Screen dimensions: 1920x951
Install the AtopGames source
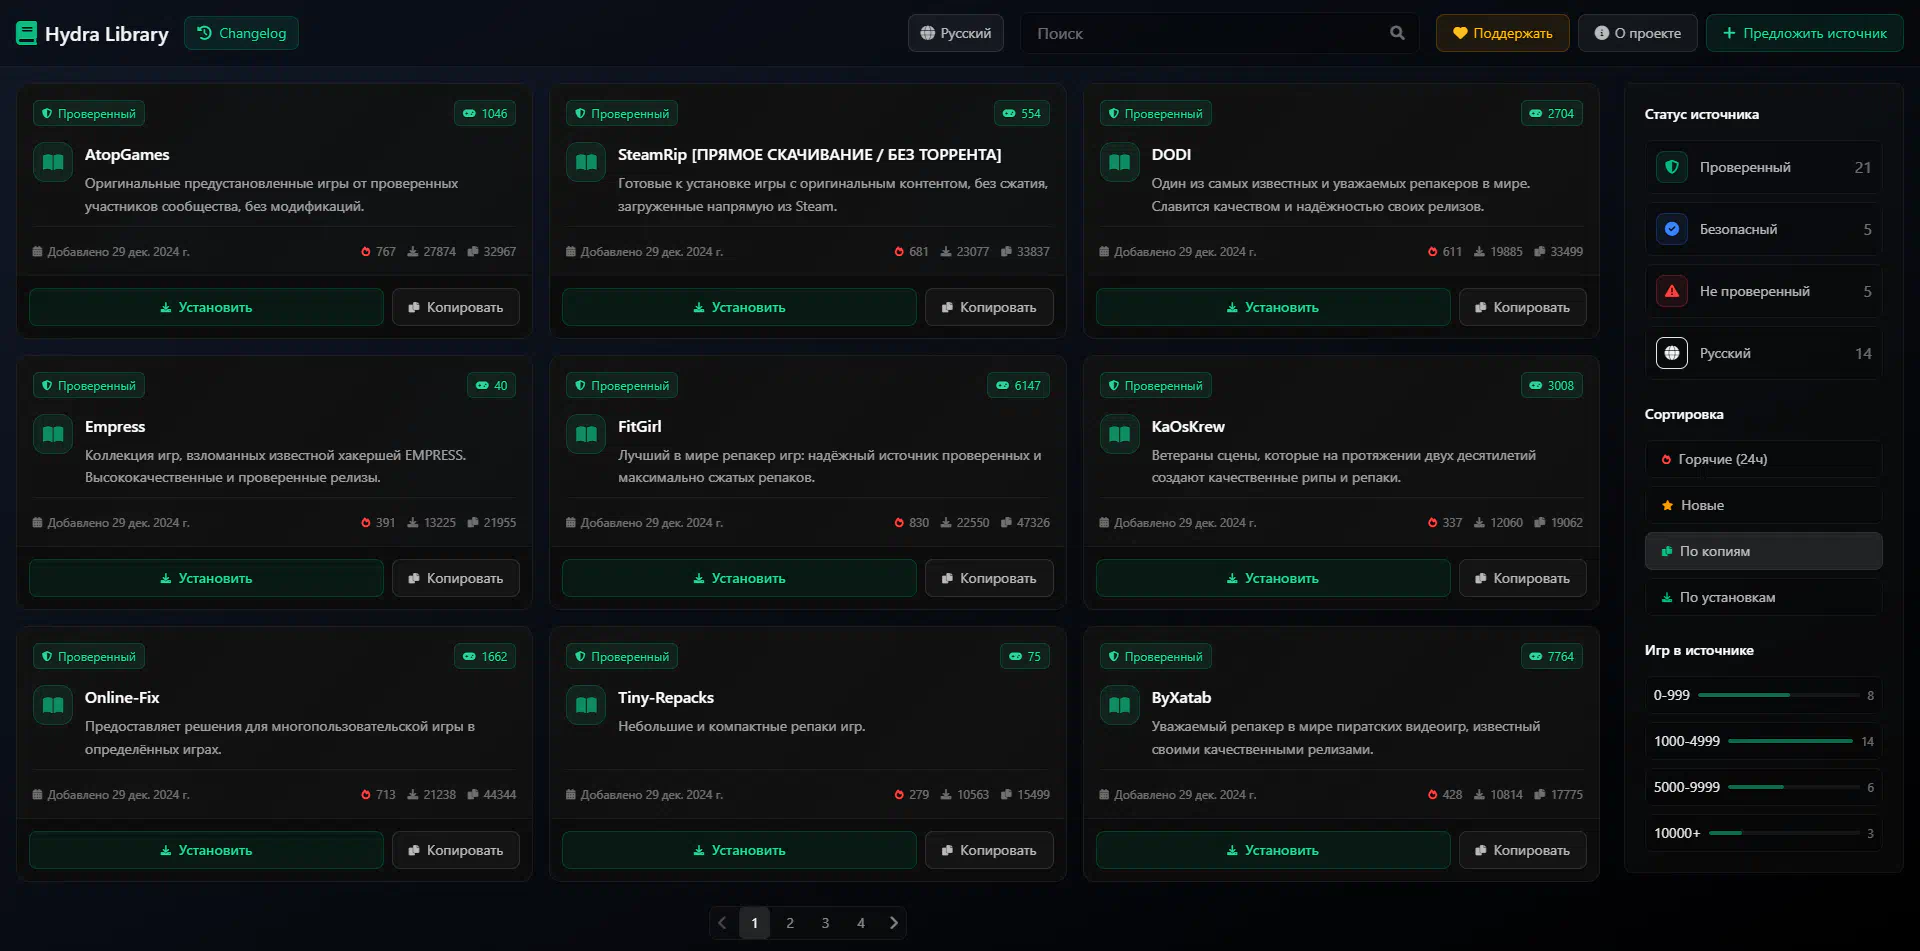tap(206, 307)
